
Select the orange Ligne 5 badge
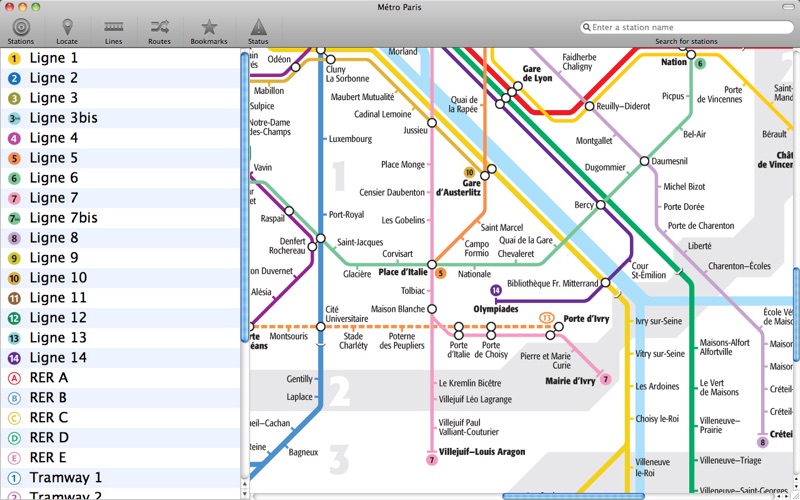pyautogui.click(x=14, y=158)
